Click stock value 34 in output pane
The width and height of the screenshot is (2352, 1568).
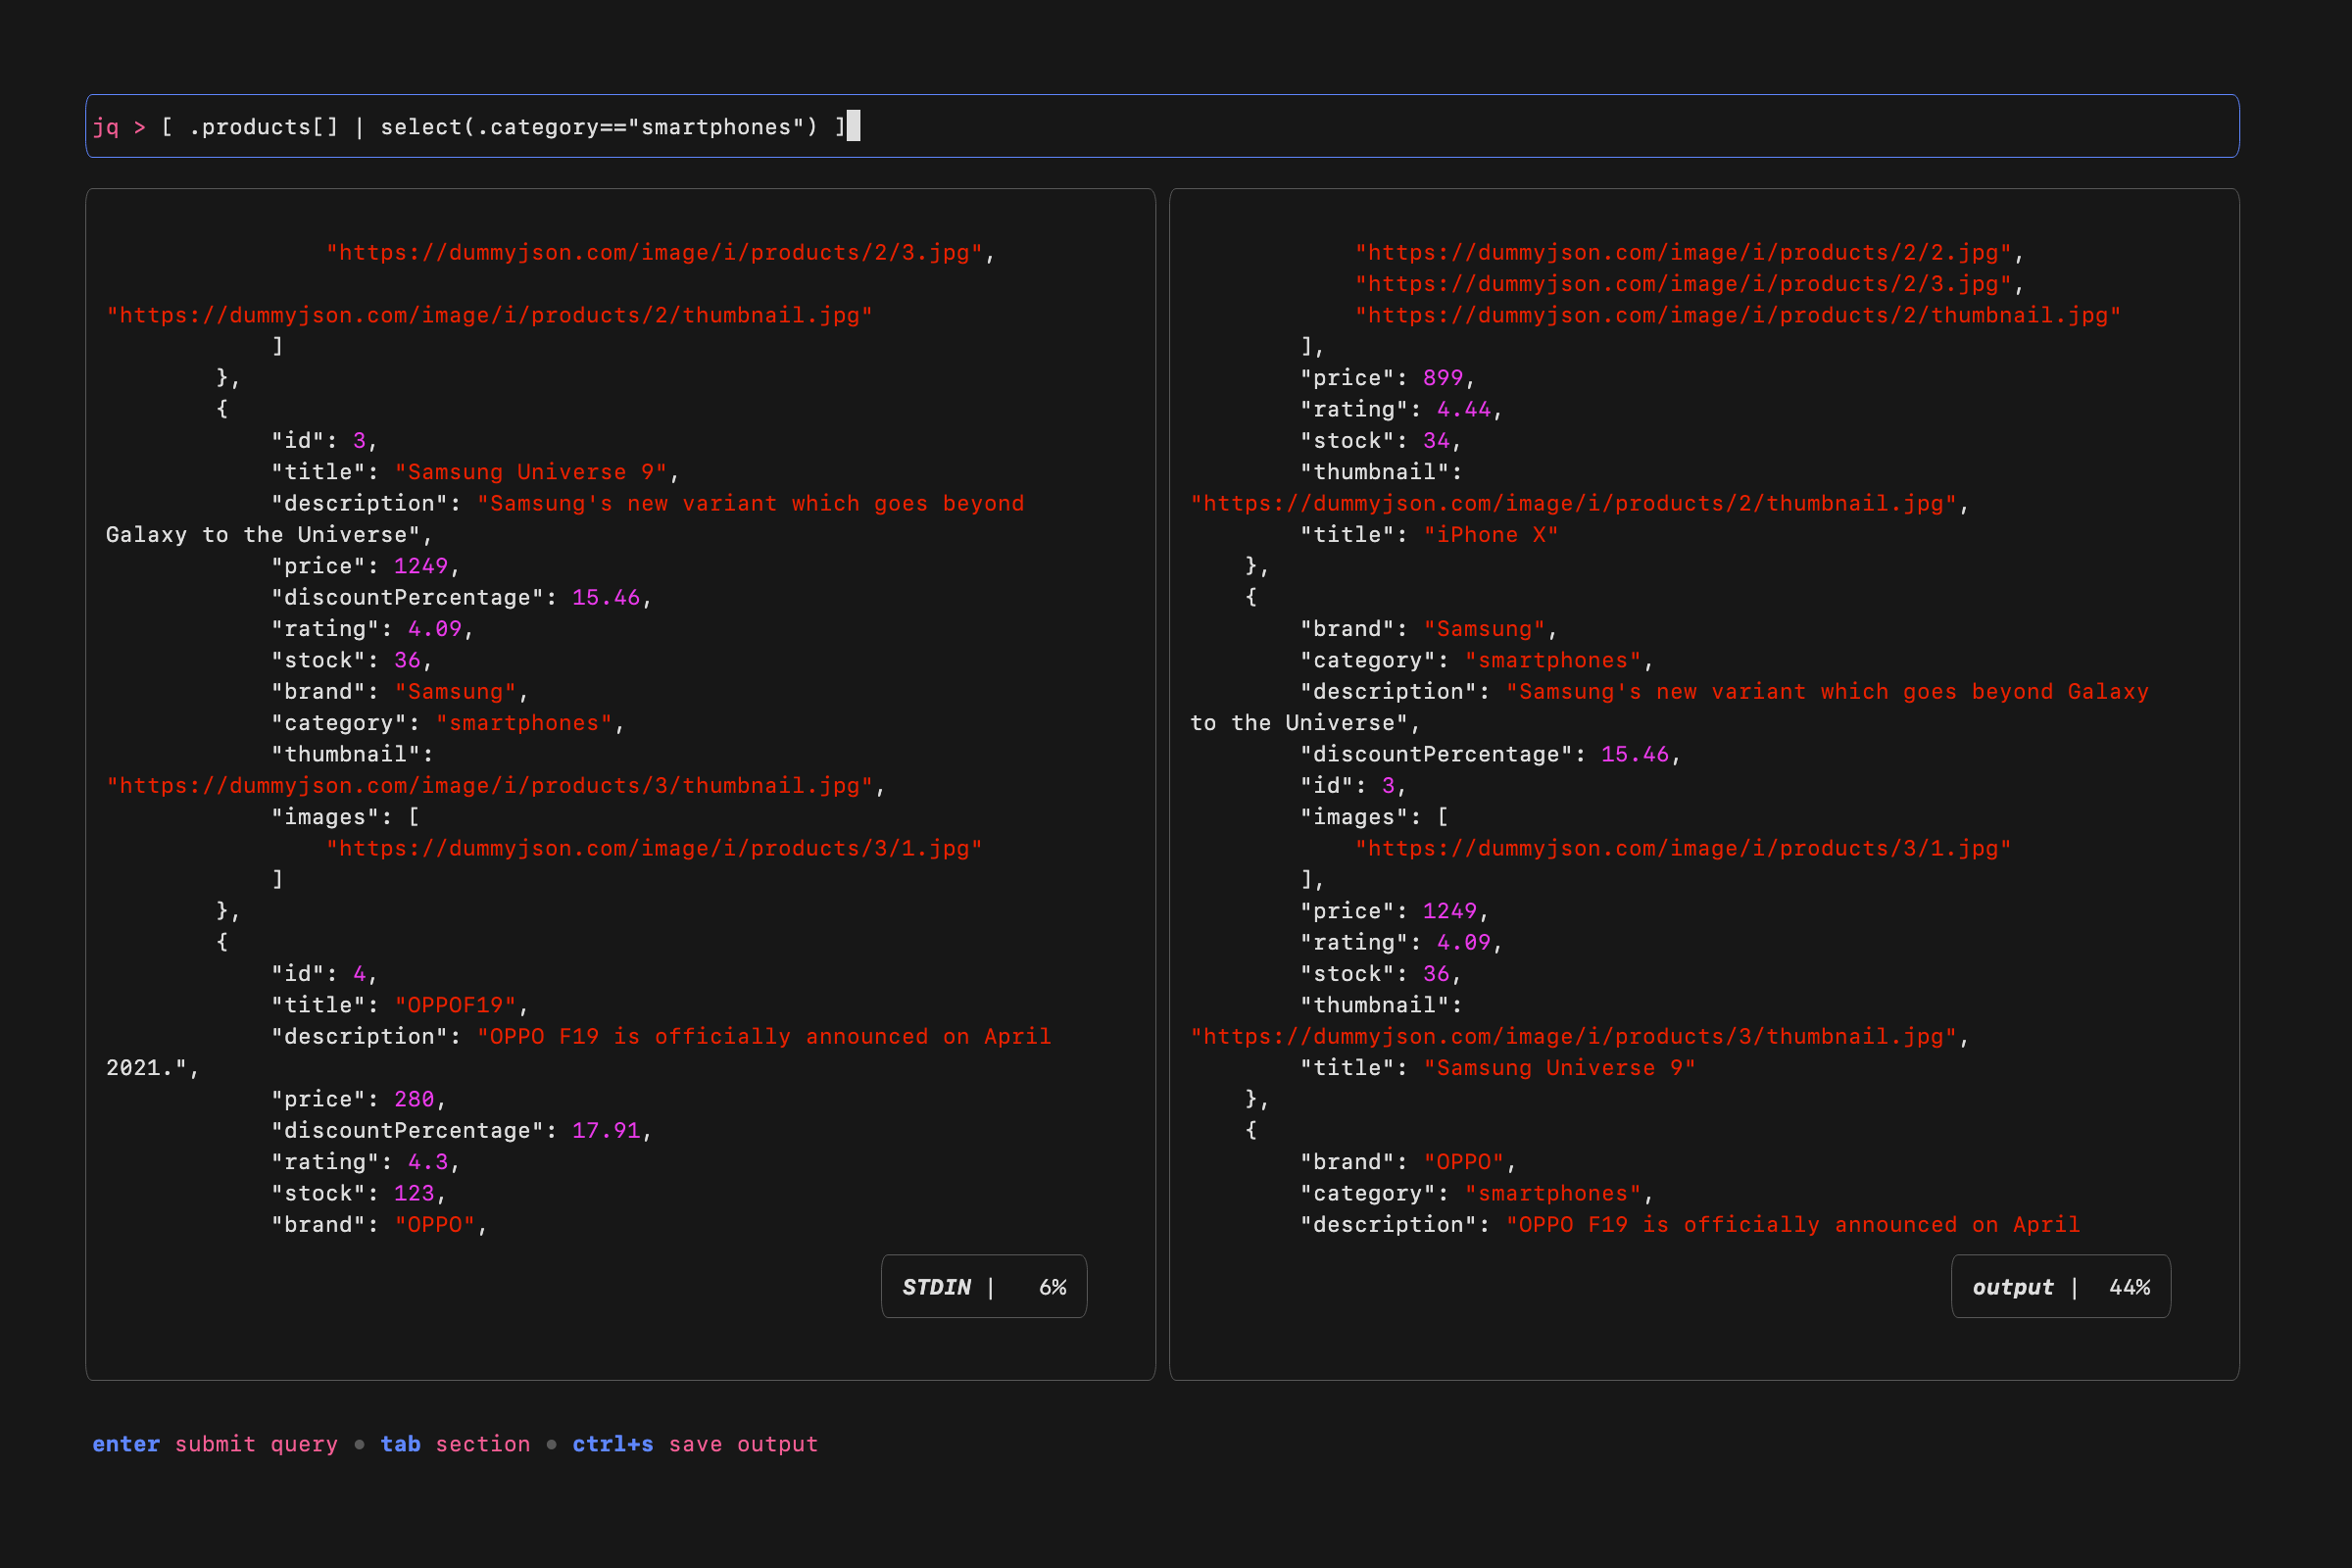(1436, 441)
